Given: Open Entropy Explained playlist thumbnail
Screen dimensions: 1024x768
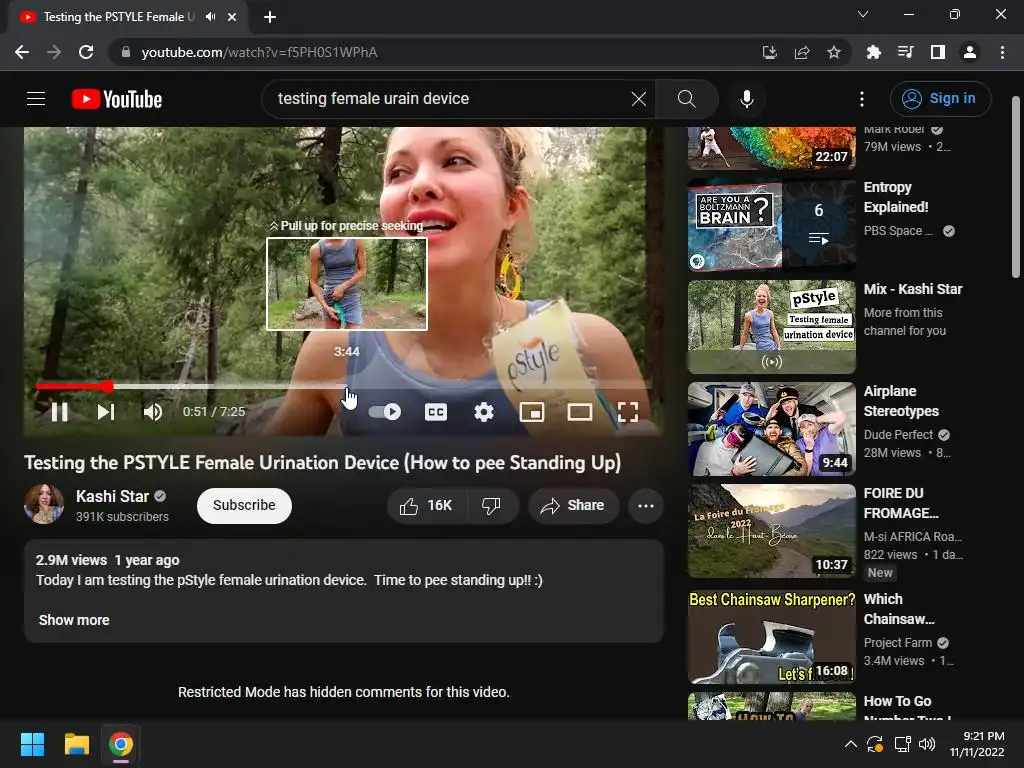Looking at the screenshot, I should pyautogui.click(x=771, y=225).
